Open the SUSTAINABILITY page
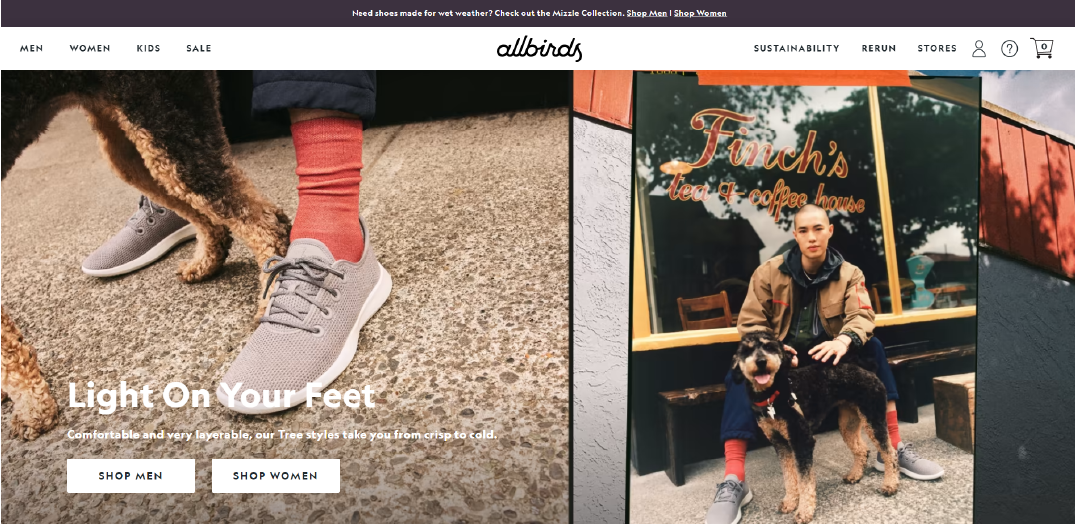The image size is (1075, 524). click(x=797, y=49)
